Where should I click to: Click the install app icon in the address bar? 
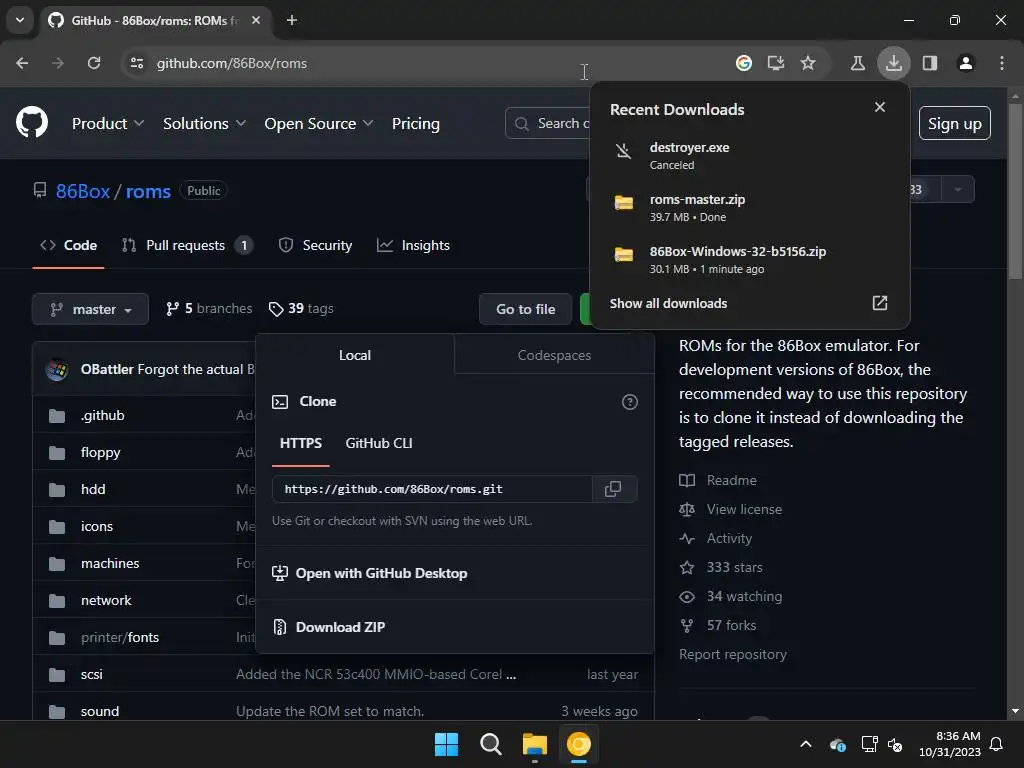(x=775, y=63)
